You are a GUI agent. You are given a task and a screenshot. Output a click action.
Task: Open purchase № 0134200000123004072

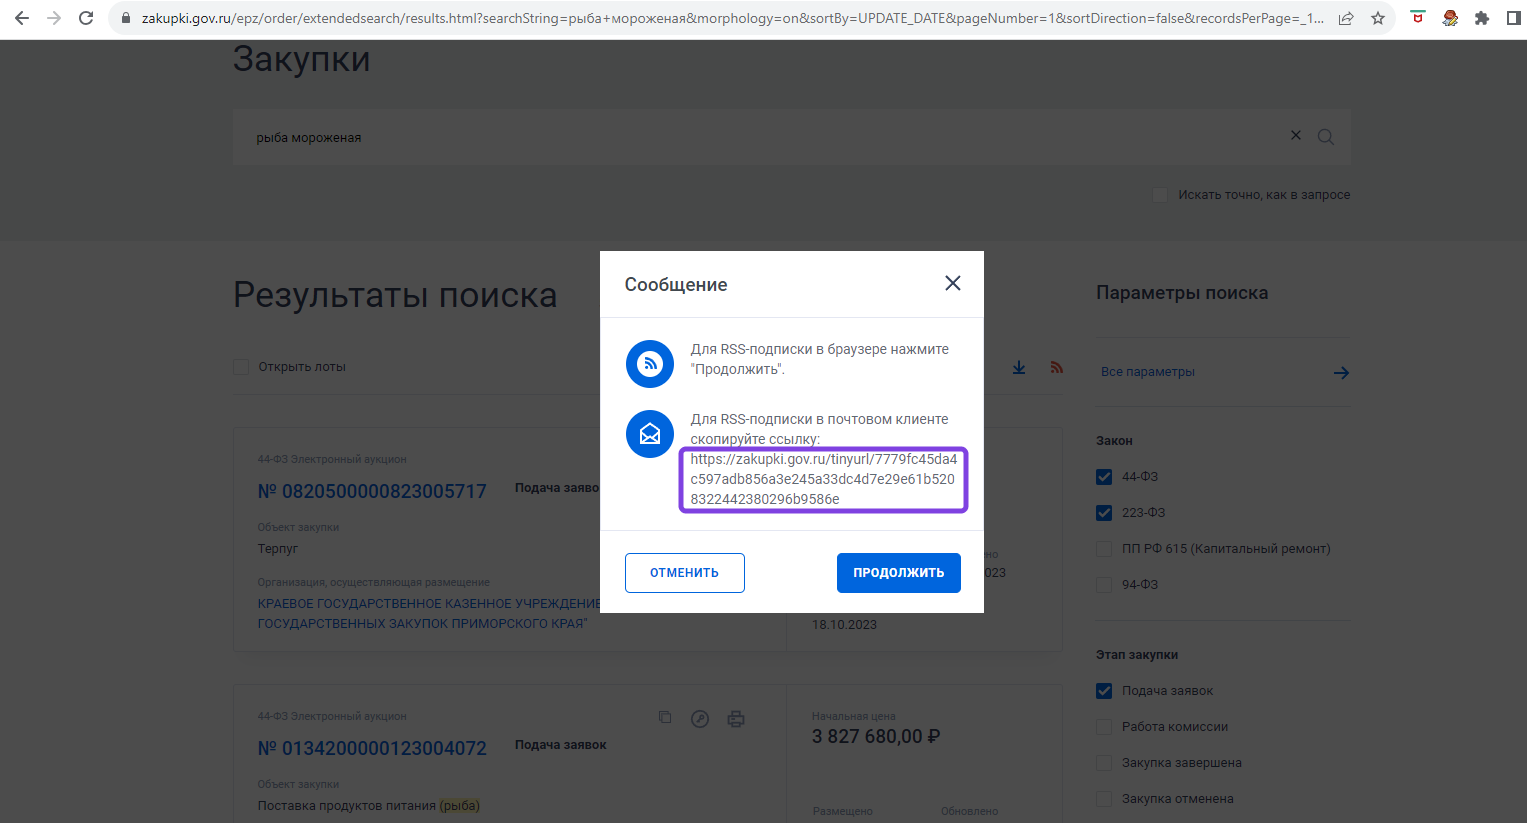pos(372,748)
